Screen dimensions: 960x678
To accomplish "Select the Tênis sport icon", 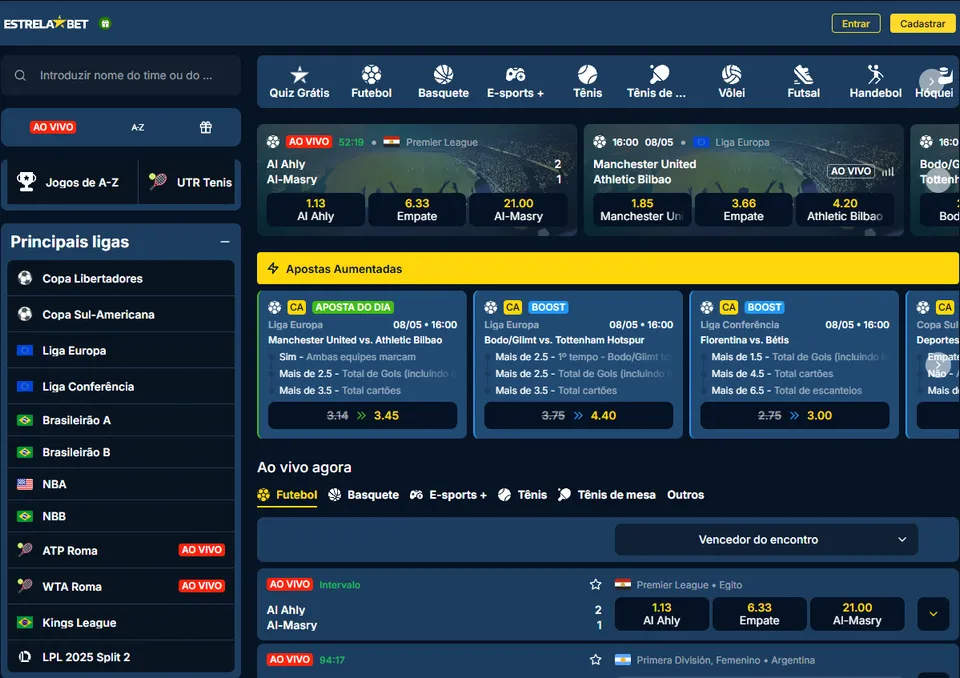I will pos(587,75).
